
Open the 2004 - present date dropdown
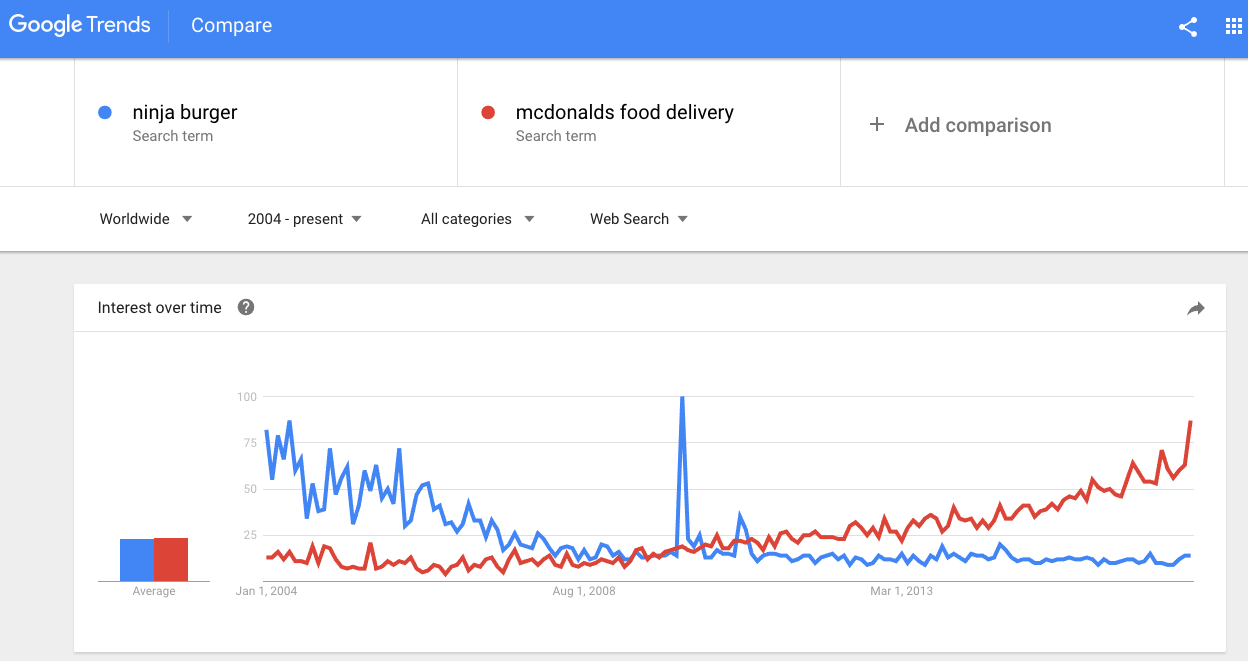[x=305, y=219]
